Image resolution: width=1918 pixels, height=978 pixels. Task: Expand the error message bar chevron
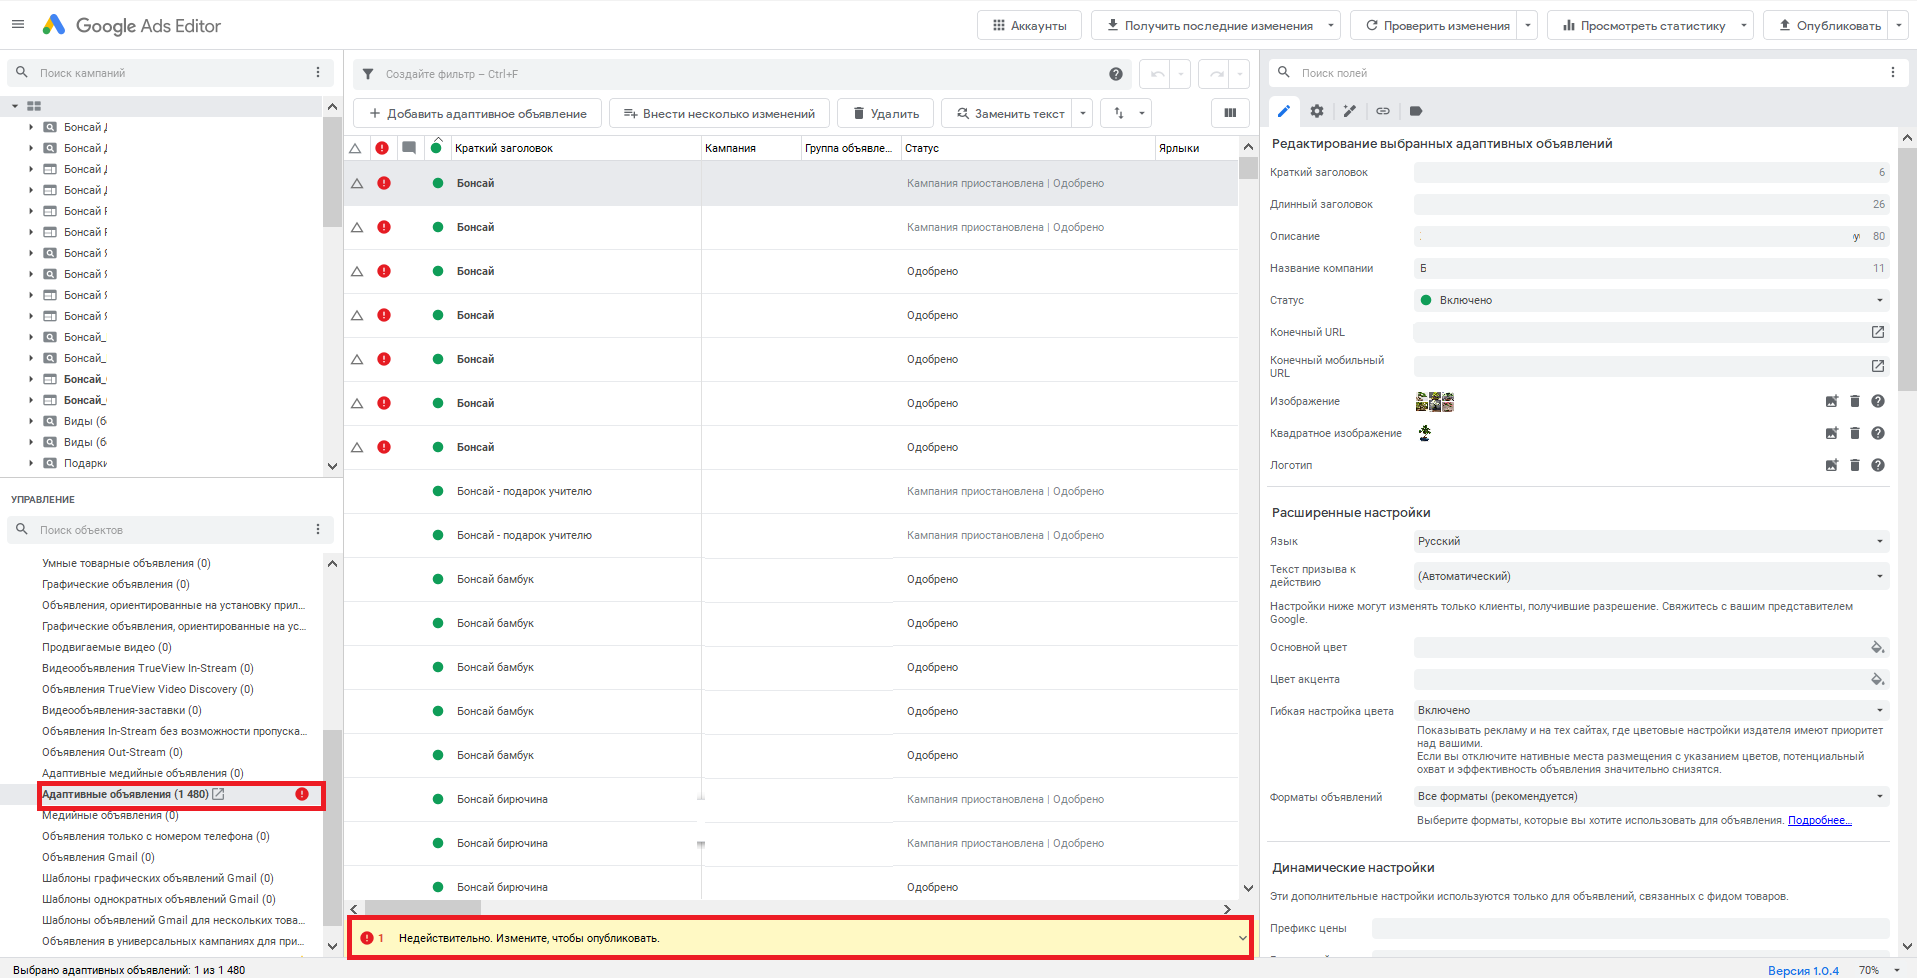pos(1242,938)
